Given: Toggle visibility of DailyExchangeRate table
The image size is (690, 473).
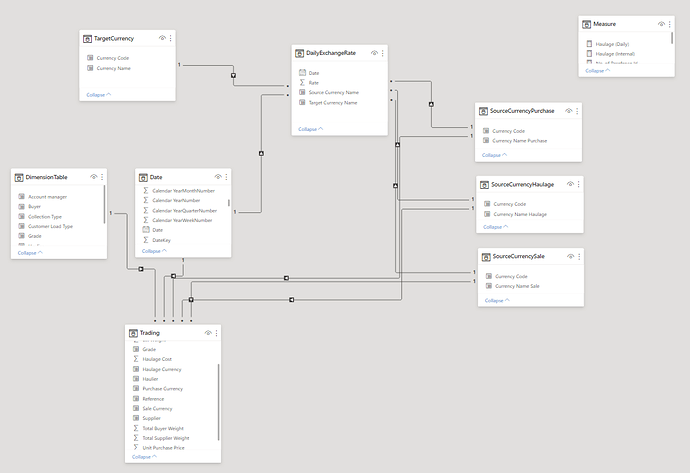Looking at the screenshot, I should coord(374,53).
